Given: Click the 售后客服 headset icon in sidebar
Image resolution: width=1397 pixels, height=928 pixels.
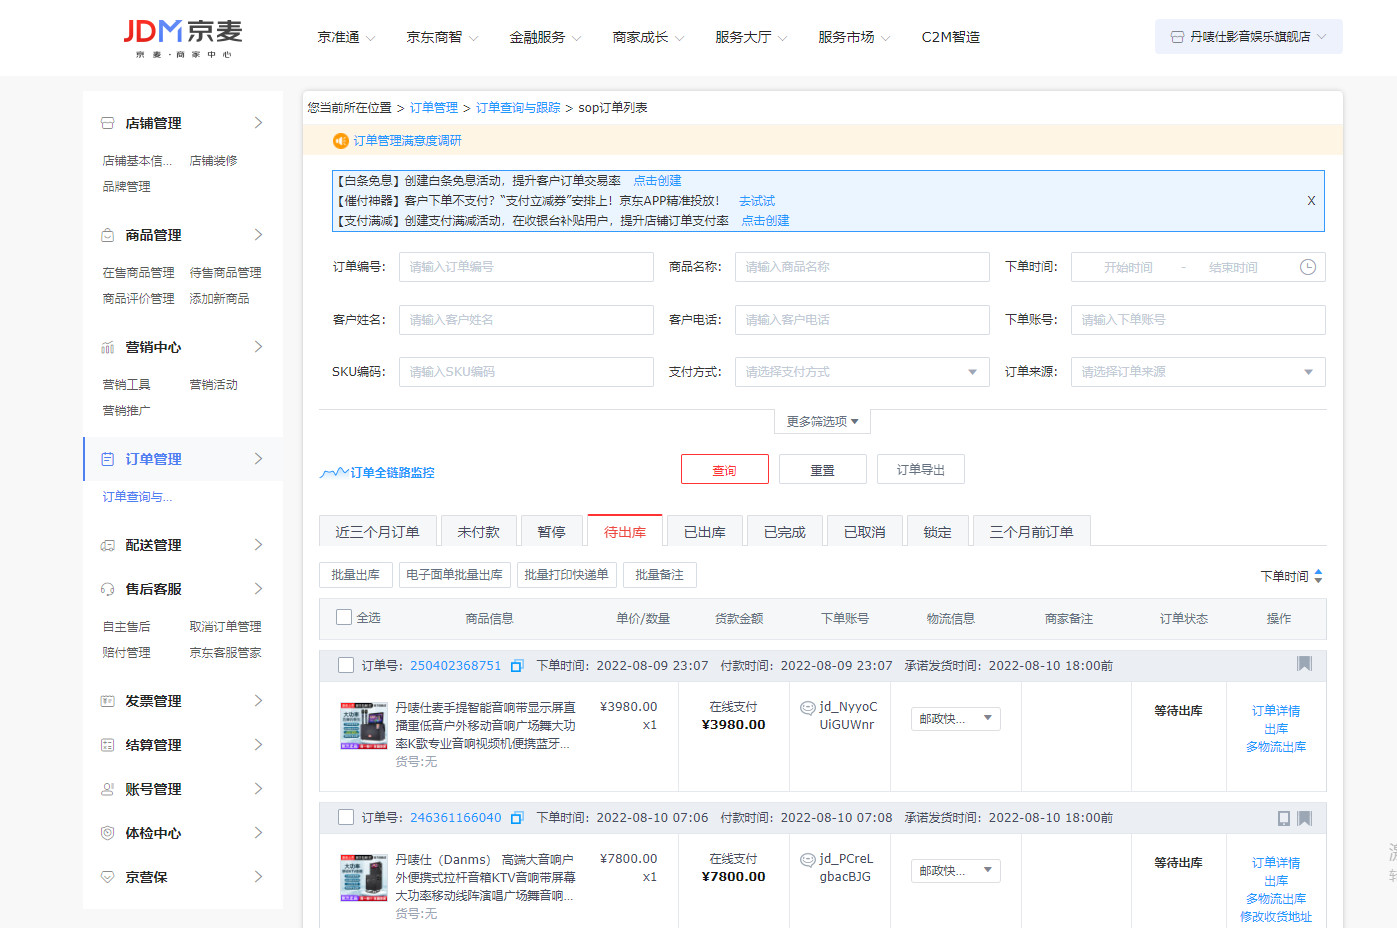Looking at the screenshot, I should (107, 589).
